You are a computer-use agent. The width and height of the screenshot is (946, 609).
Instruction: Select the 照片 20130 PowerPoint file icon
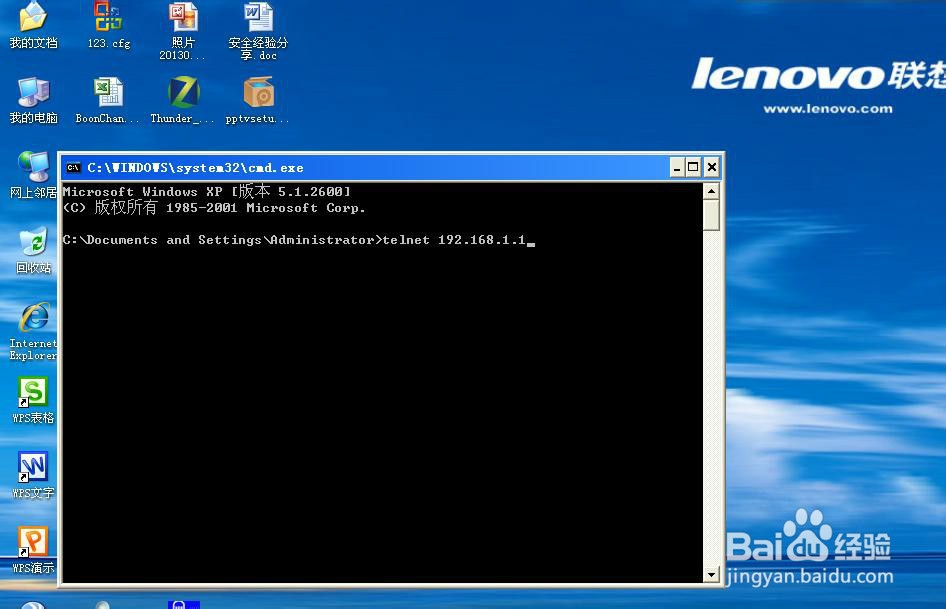183,17
